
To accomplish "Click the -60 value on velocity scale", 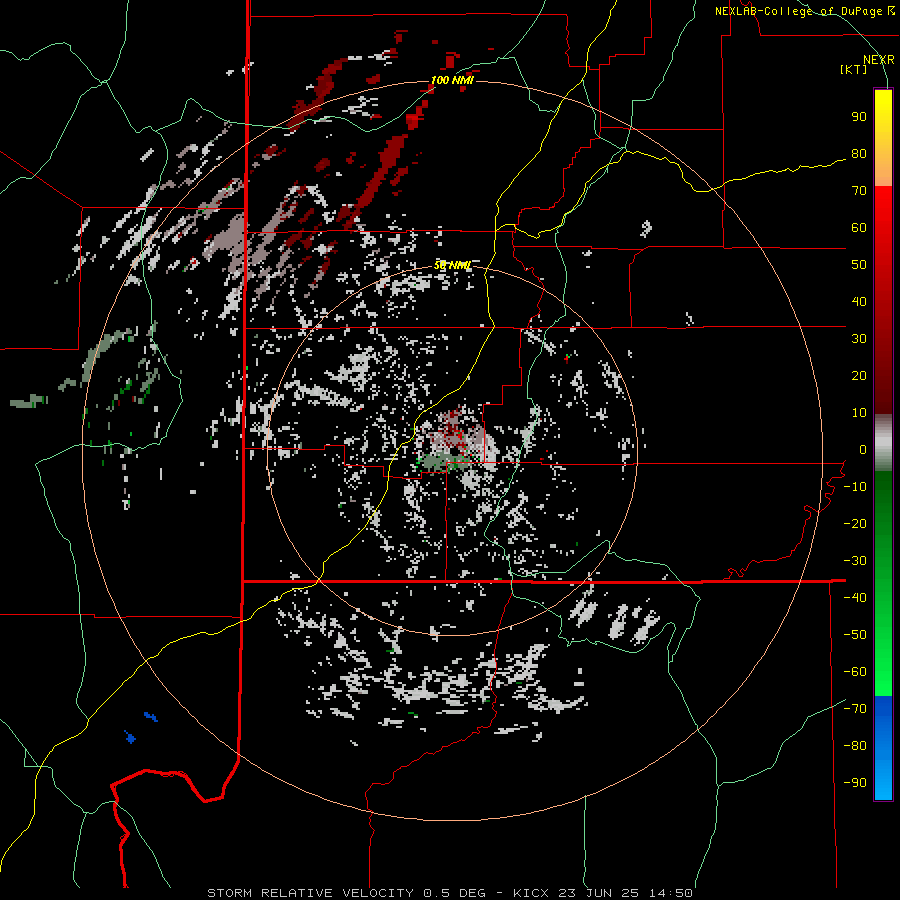I will pos(855,672).
